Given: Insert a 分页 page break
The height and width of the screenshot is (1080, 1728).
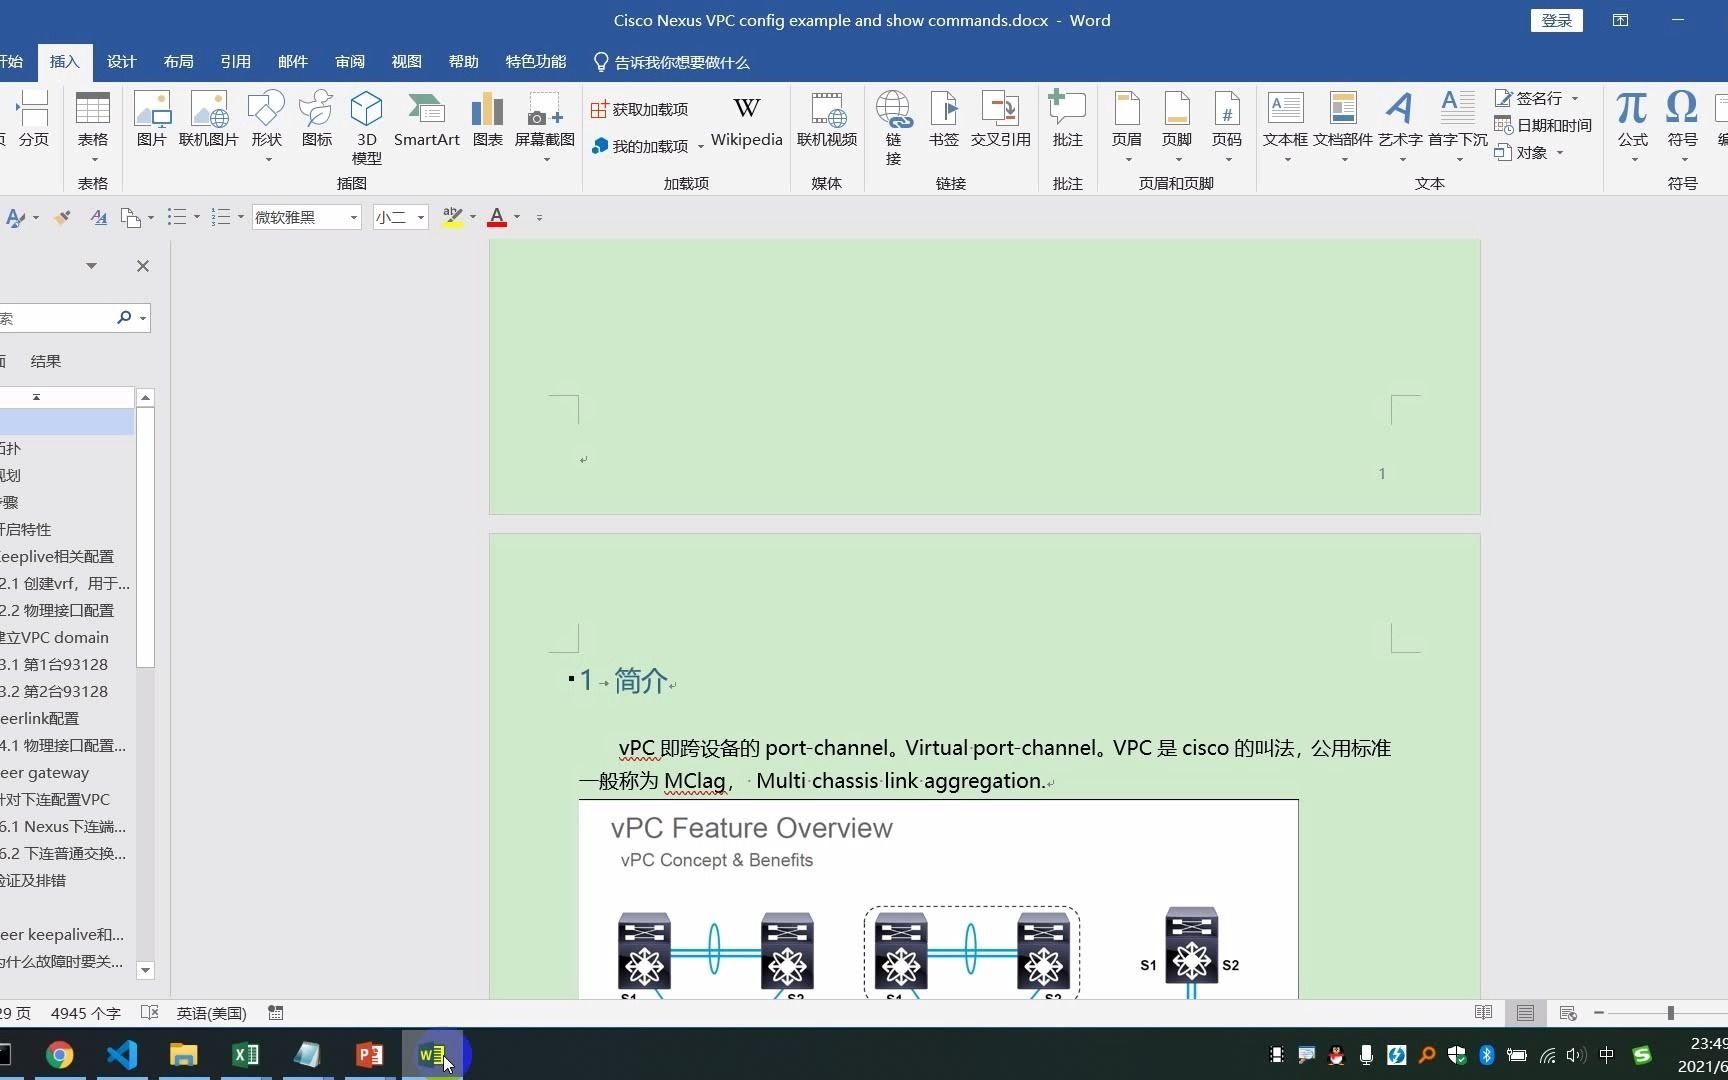Looking at the screenshot, I should click(x=34, y=120).
